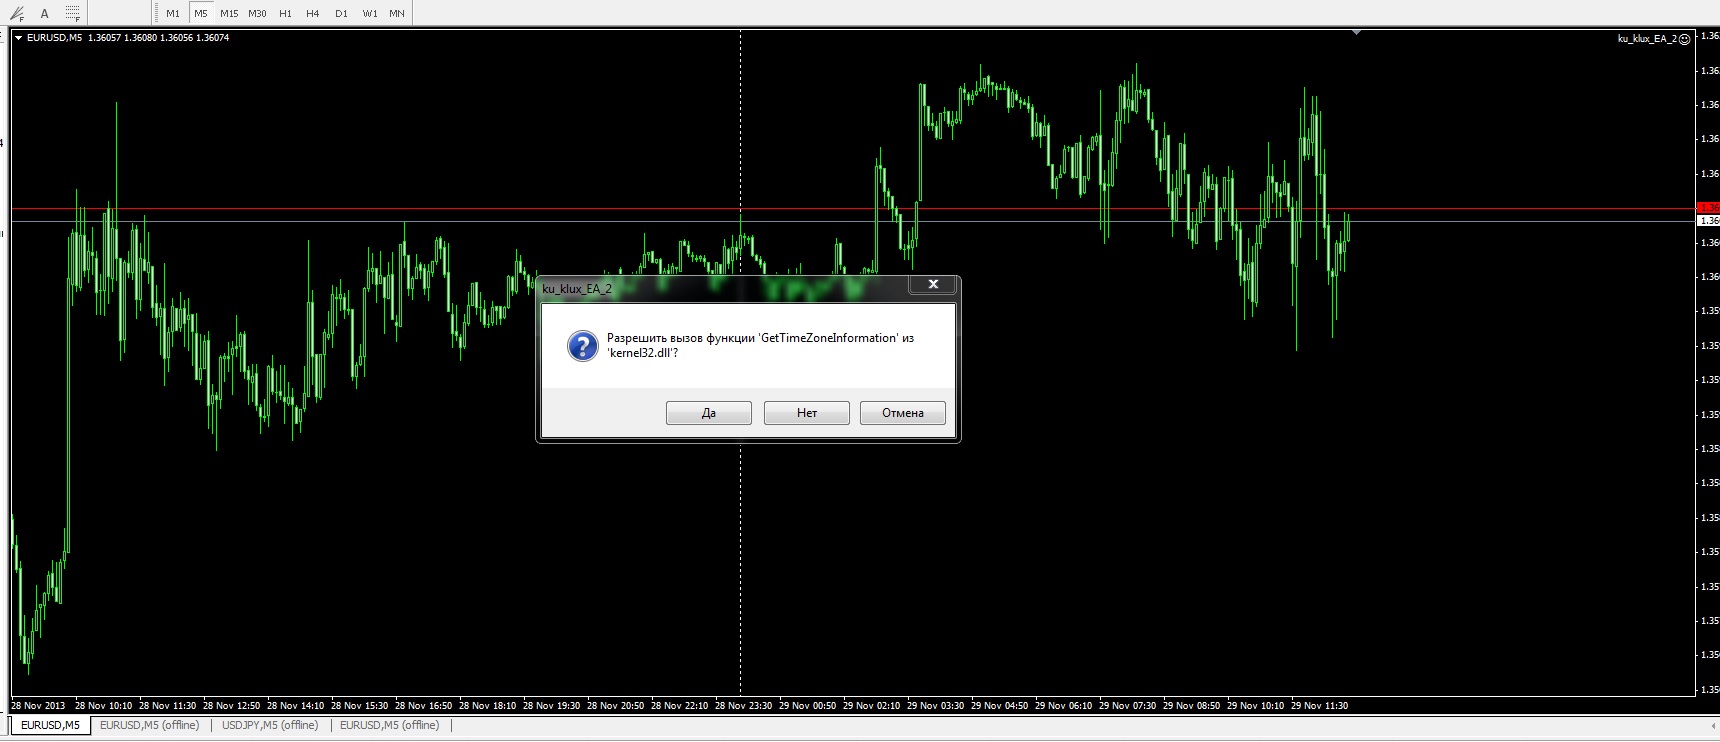Open the first EURUSD,M5 (offline) tab
This screenshot has height=742, width=1720.
150,725
